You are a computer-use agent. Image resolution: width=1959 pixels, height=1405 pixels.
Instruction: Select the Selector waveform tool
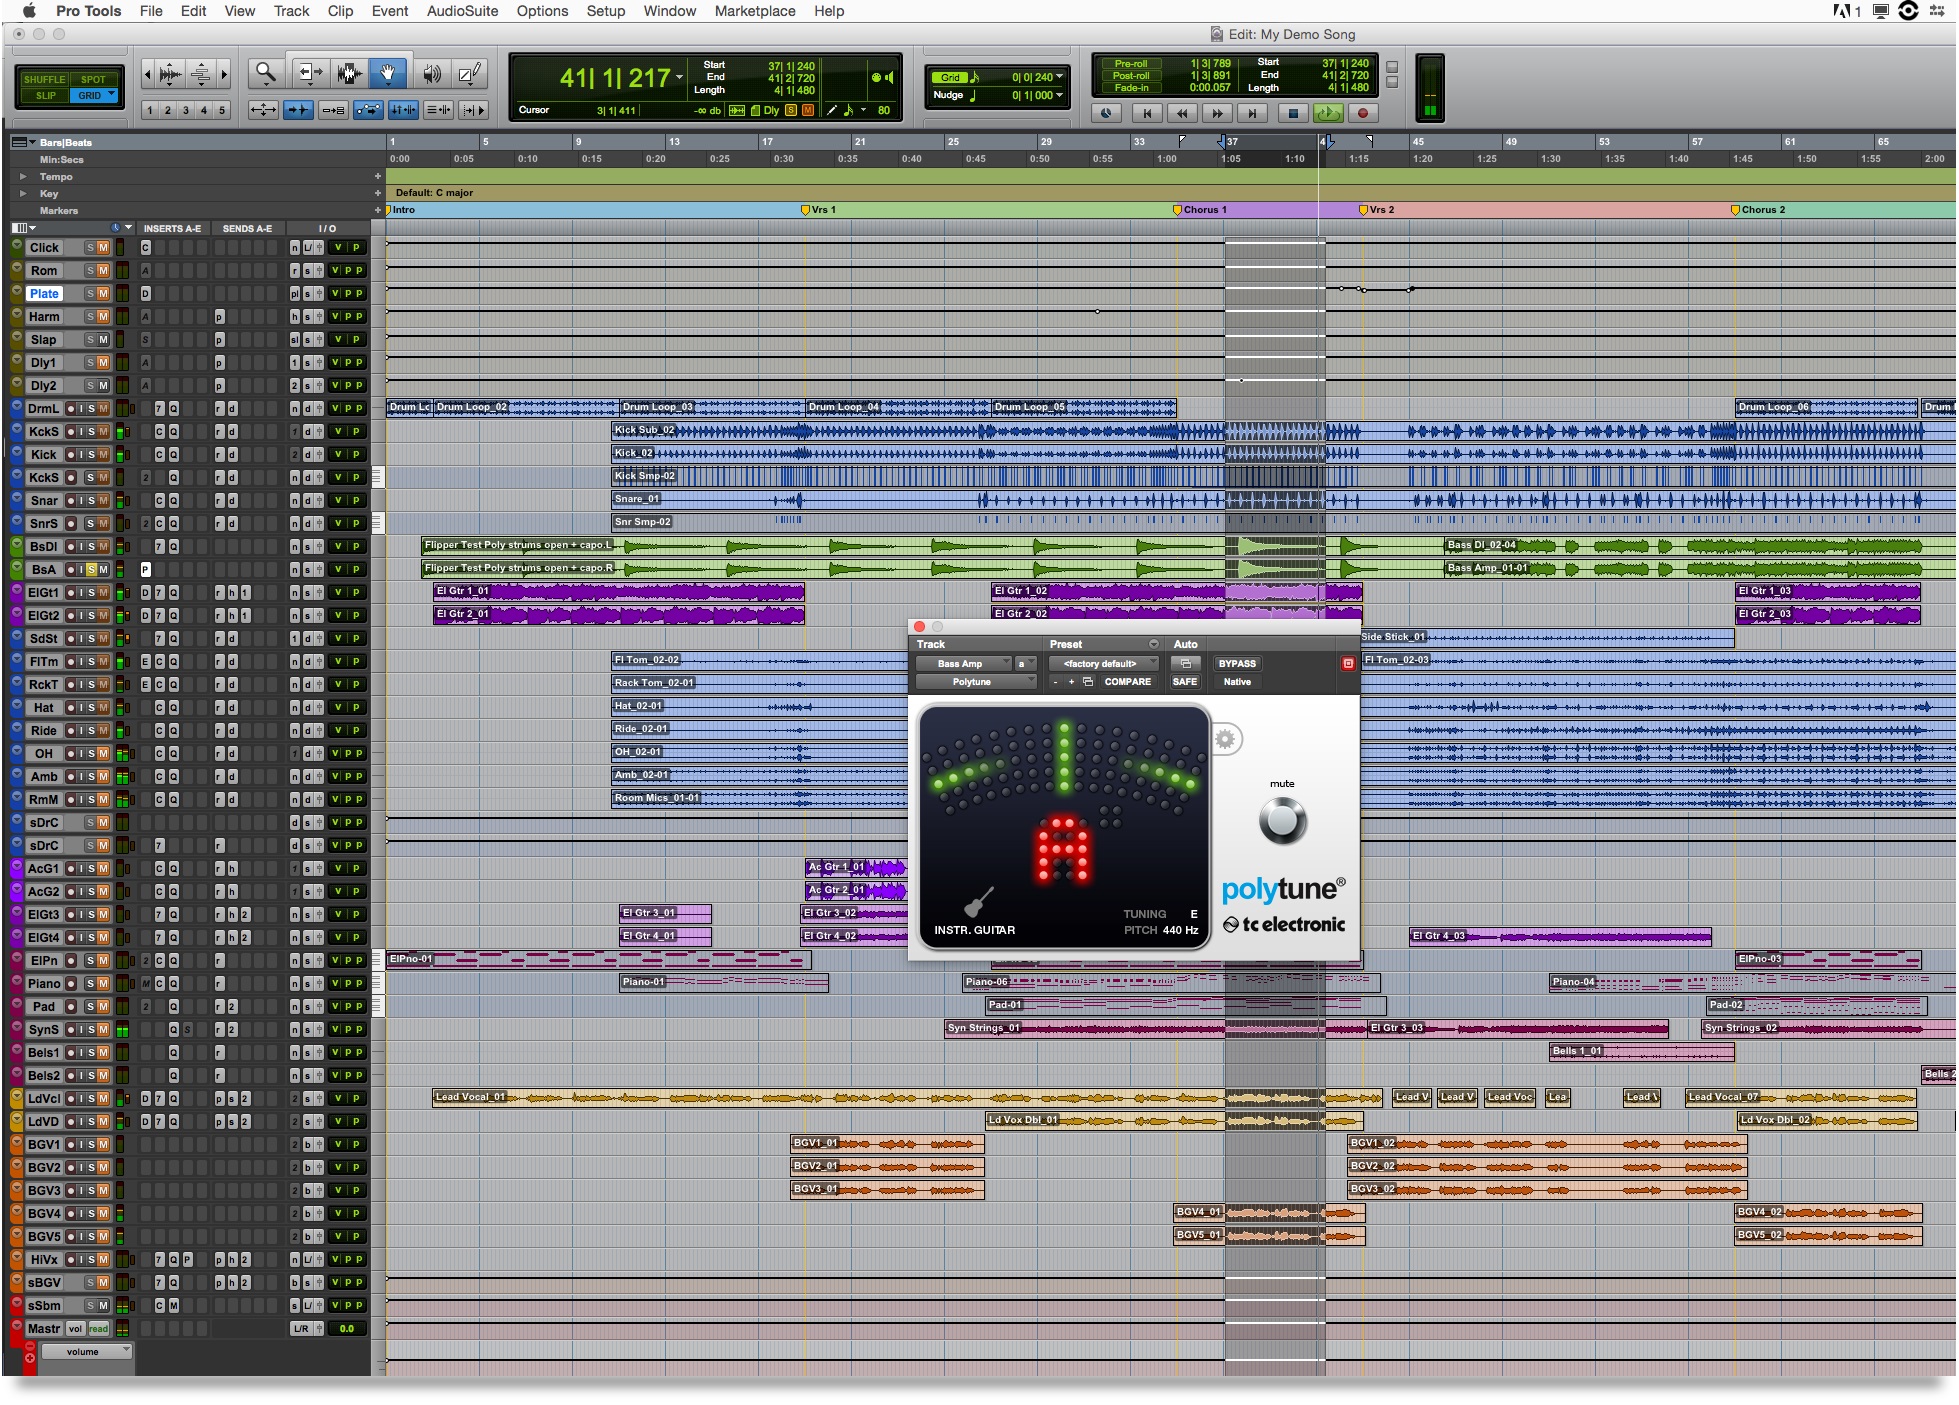349,73
